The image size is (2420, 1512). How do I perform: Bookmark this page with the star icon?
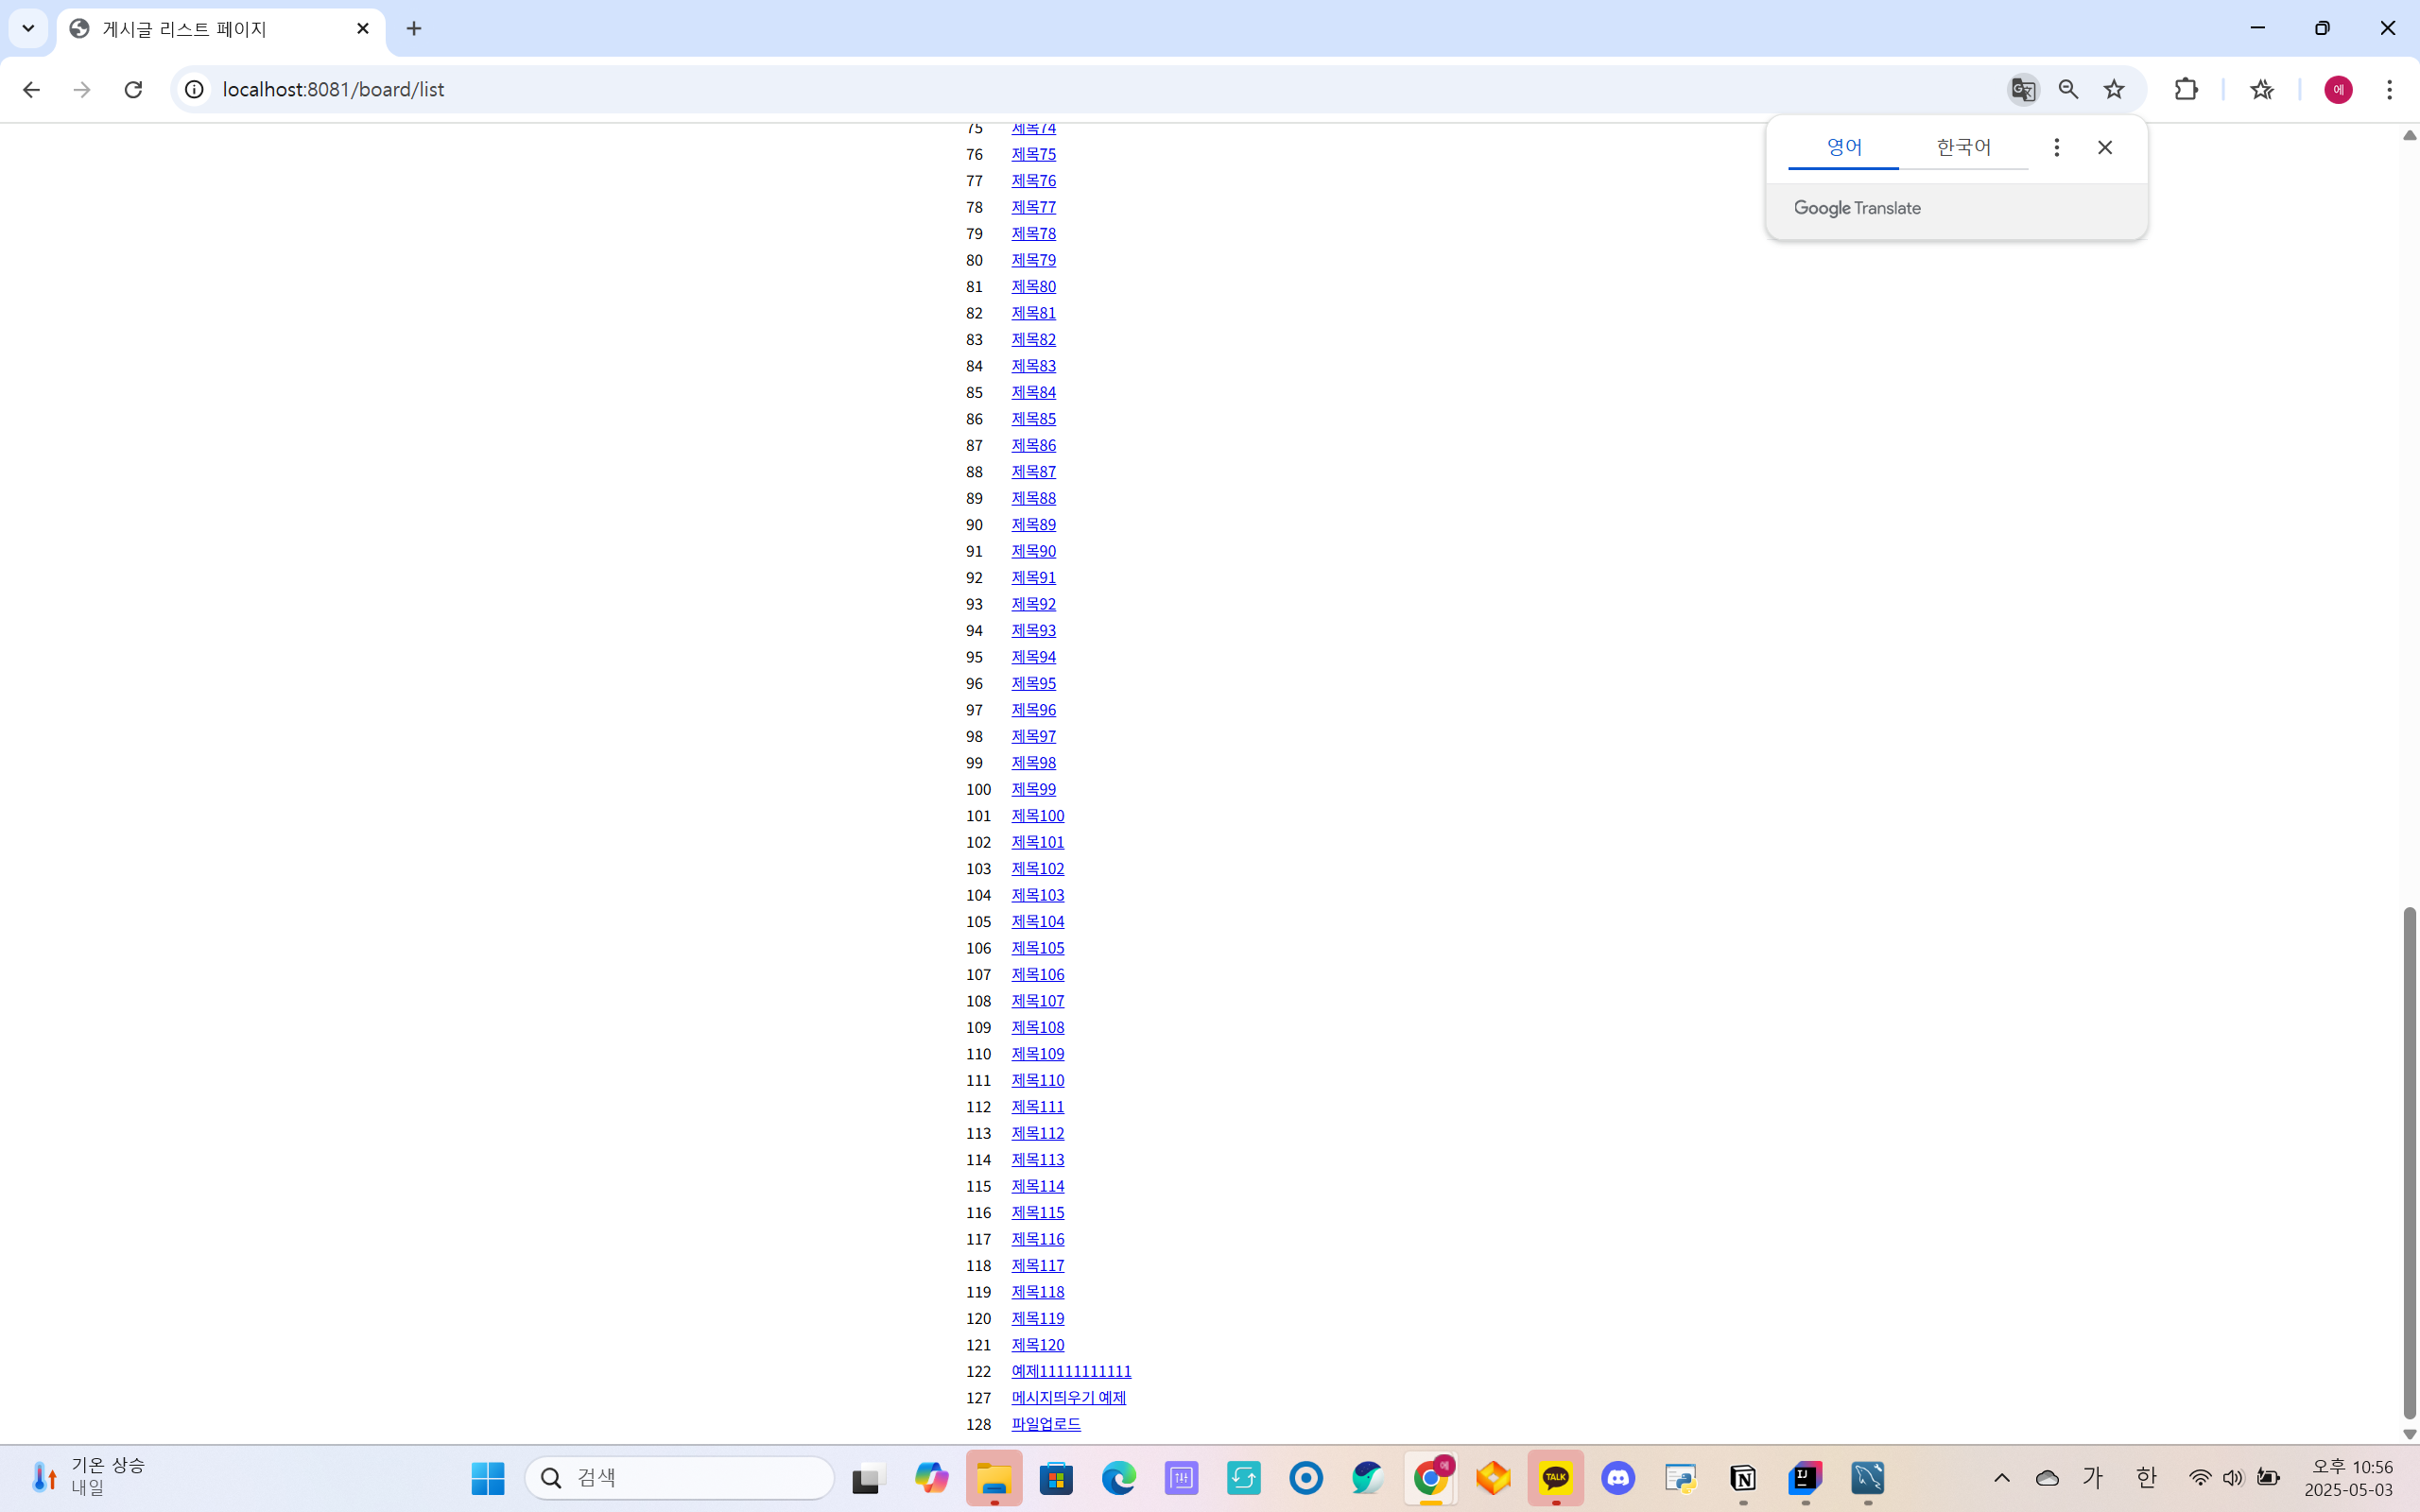[2113, 90]
